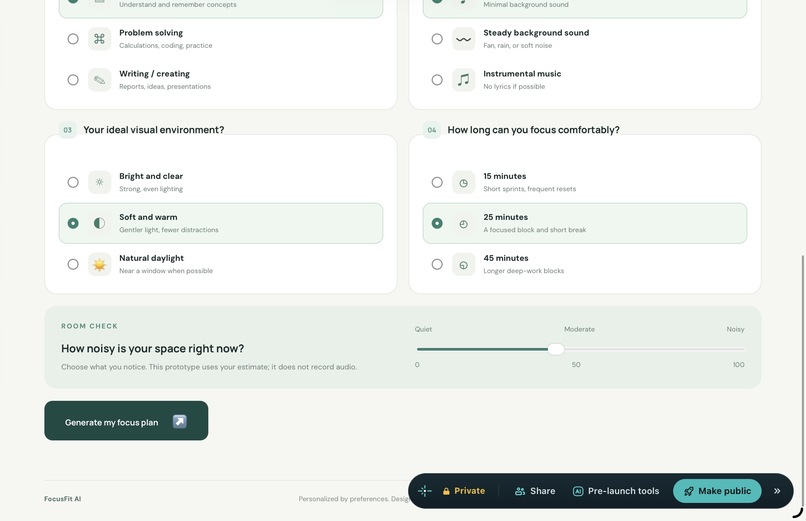Click the Make public button
The height and width of the screenshot is (521, 806).
tap(717, 491)
